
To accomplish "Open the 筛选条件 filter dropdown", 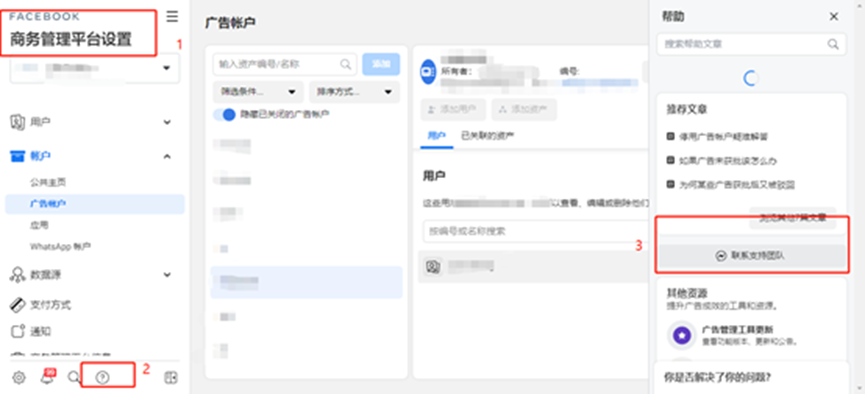I will coord(258,92).
